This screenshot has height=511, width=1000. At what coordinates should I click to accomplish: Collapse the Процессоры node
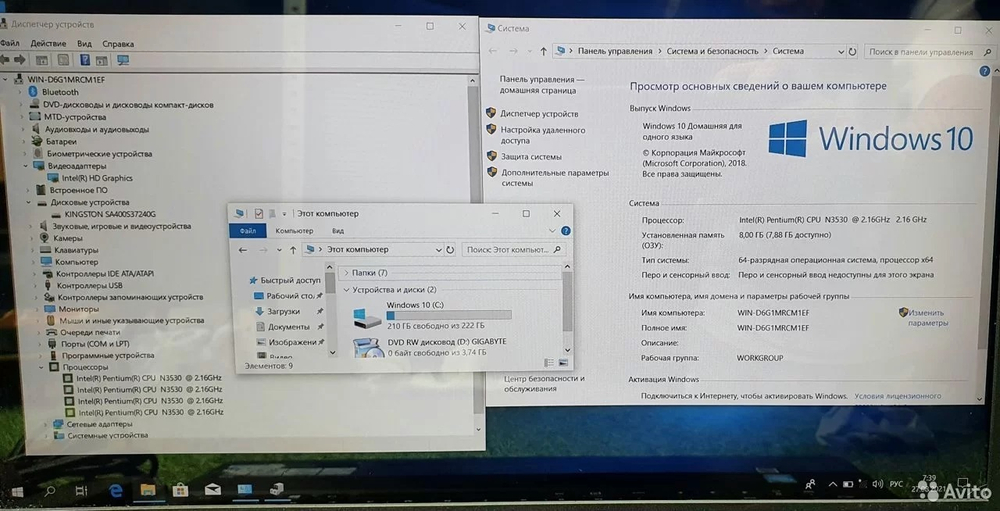click(x=41, y=367)
